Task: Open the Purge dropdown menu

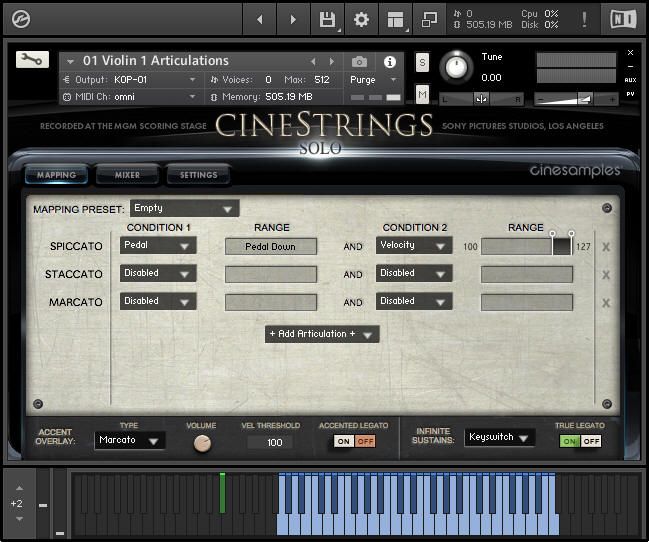Action: 373,79
